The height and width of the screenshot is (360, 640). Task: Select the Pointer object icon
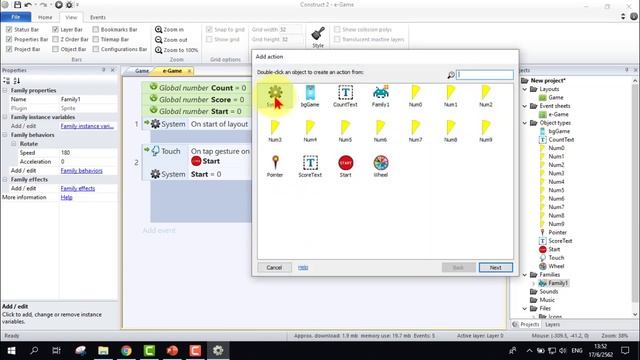point(275,166)
